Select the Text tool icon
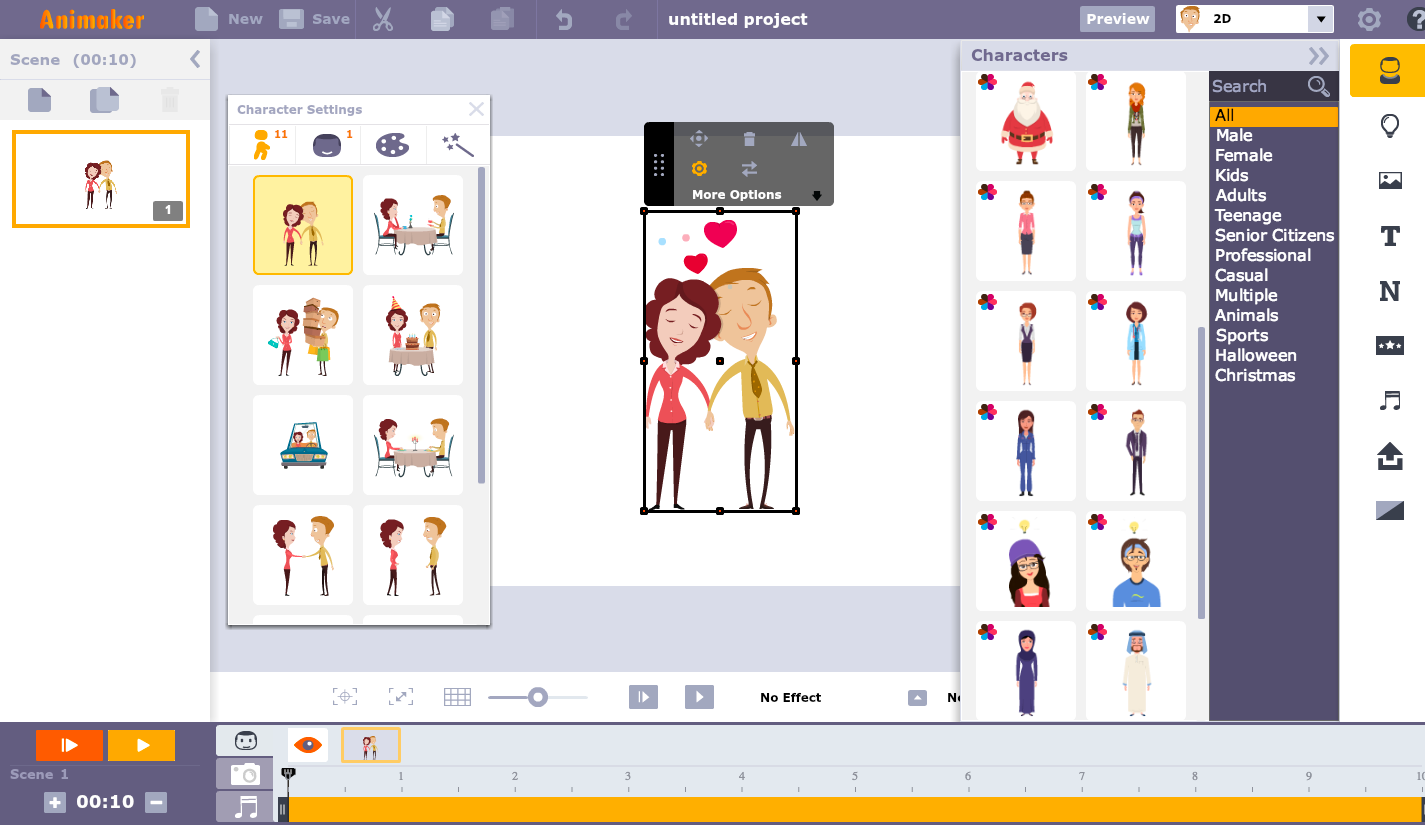 click(x=1389, y=236)
